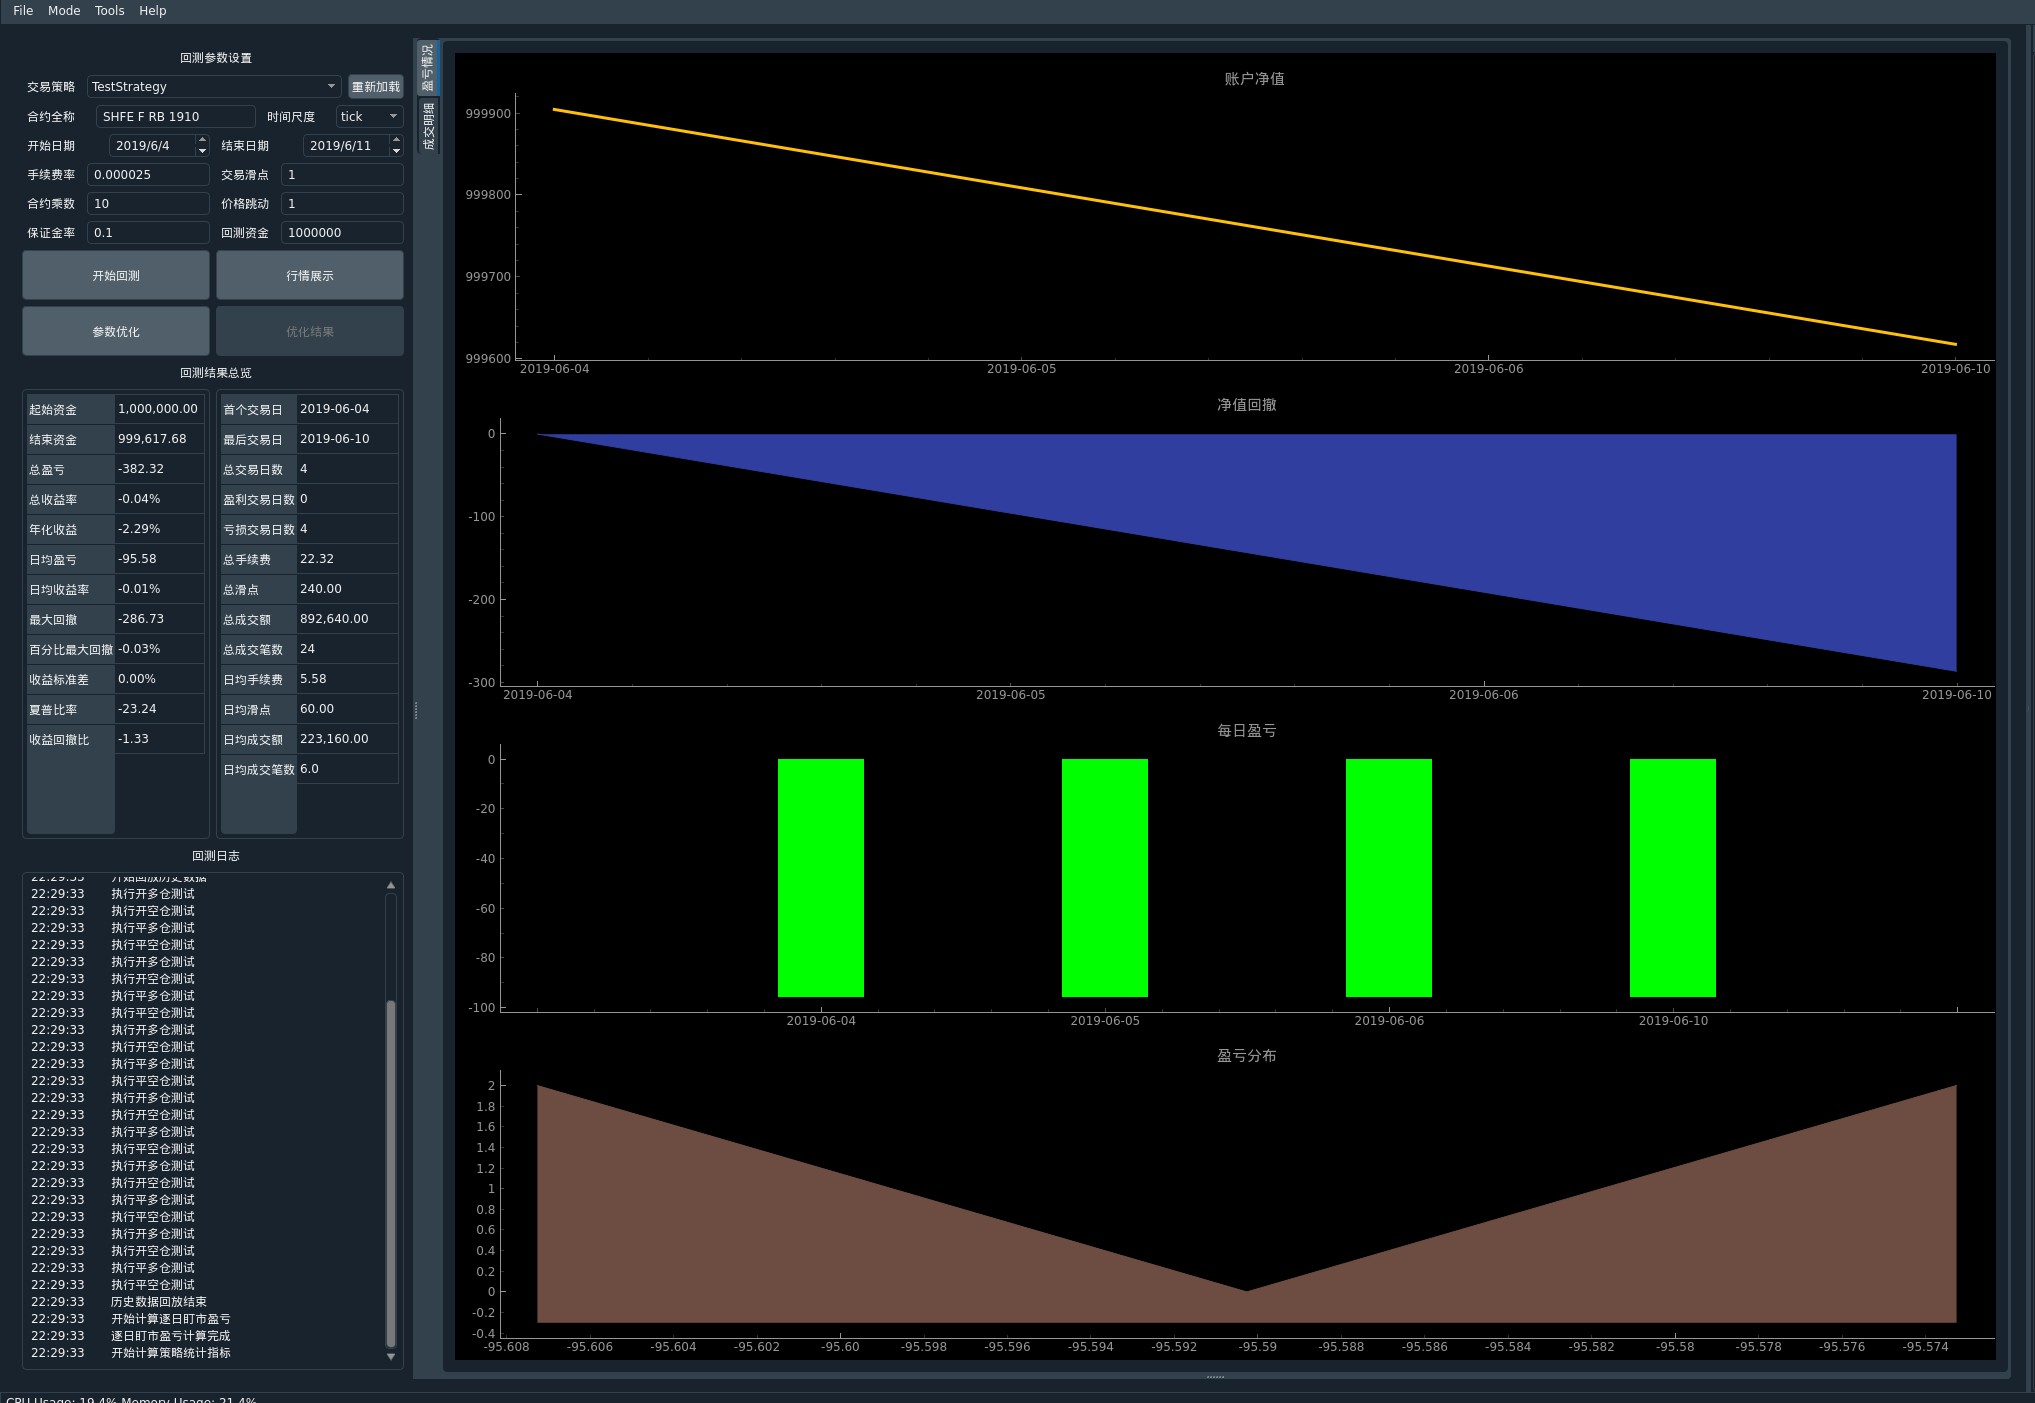Select the 收益回撤比 value -1.33
This screenshot has width=2035, height=1403.
point(158,739)
